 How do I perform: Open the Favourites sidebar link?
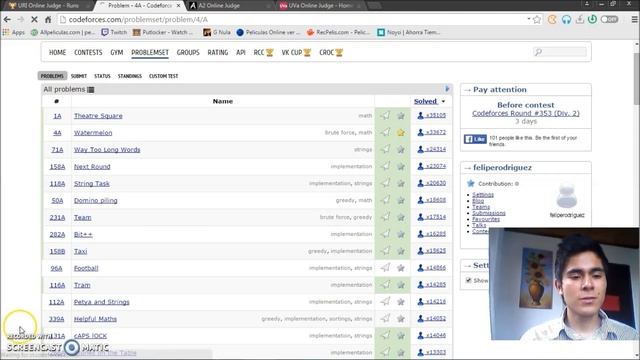click(x=486, y=219)
